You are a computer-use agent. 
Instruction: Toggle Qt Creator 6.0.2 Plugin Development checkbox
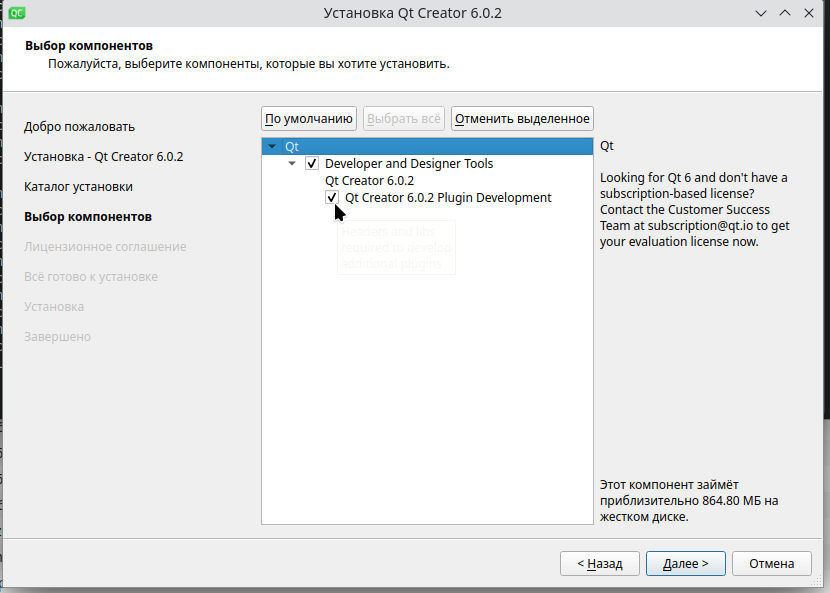point(332,198)
